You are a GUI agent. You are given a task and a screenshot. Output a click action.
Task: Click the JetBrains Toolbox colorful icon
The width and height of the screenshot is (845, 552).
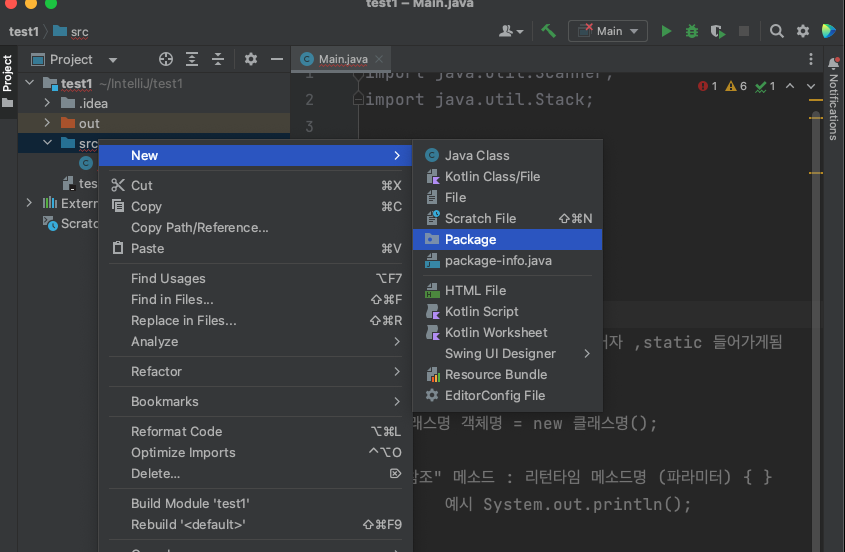[829, 31]
